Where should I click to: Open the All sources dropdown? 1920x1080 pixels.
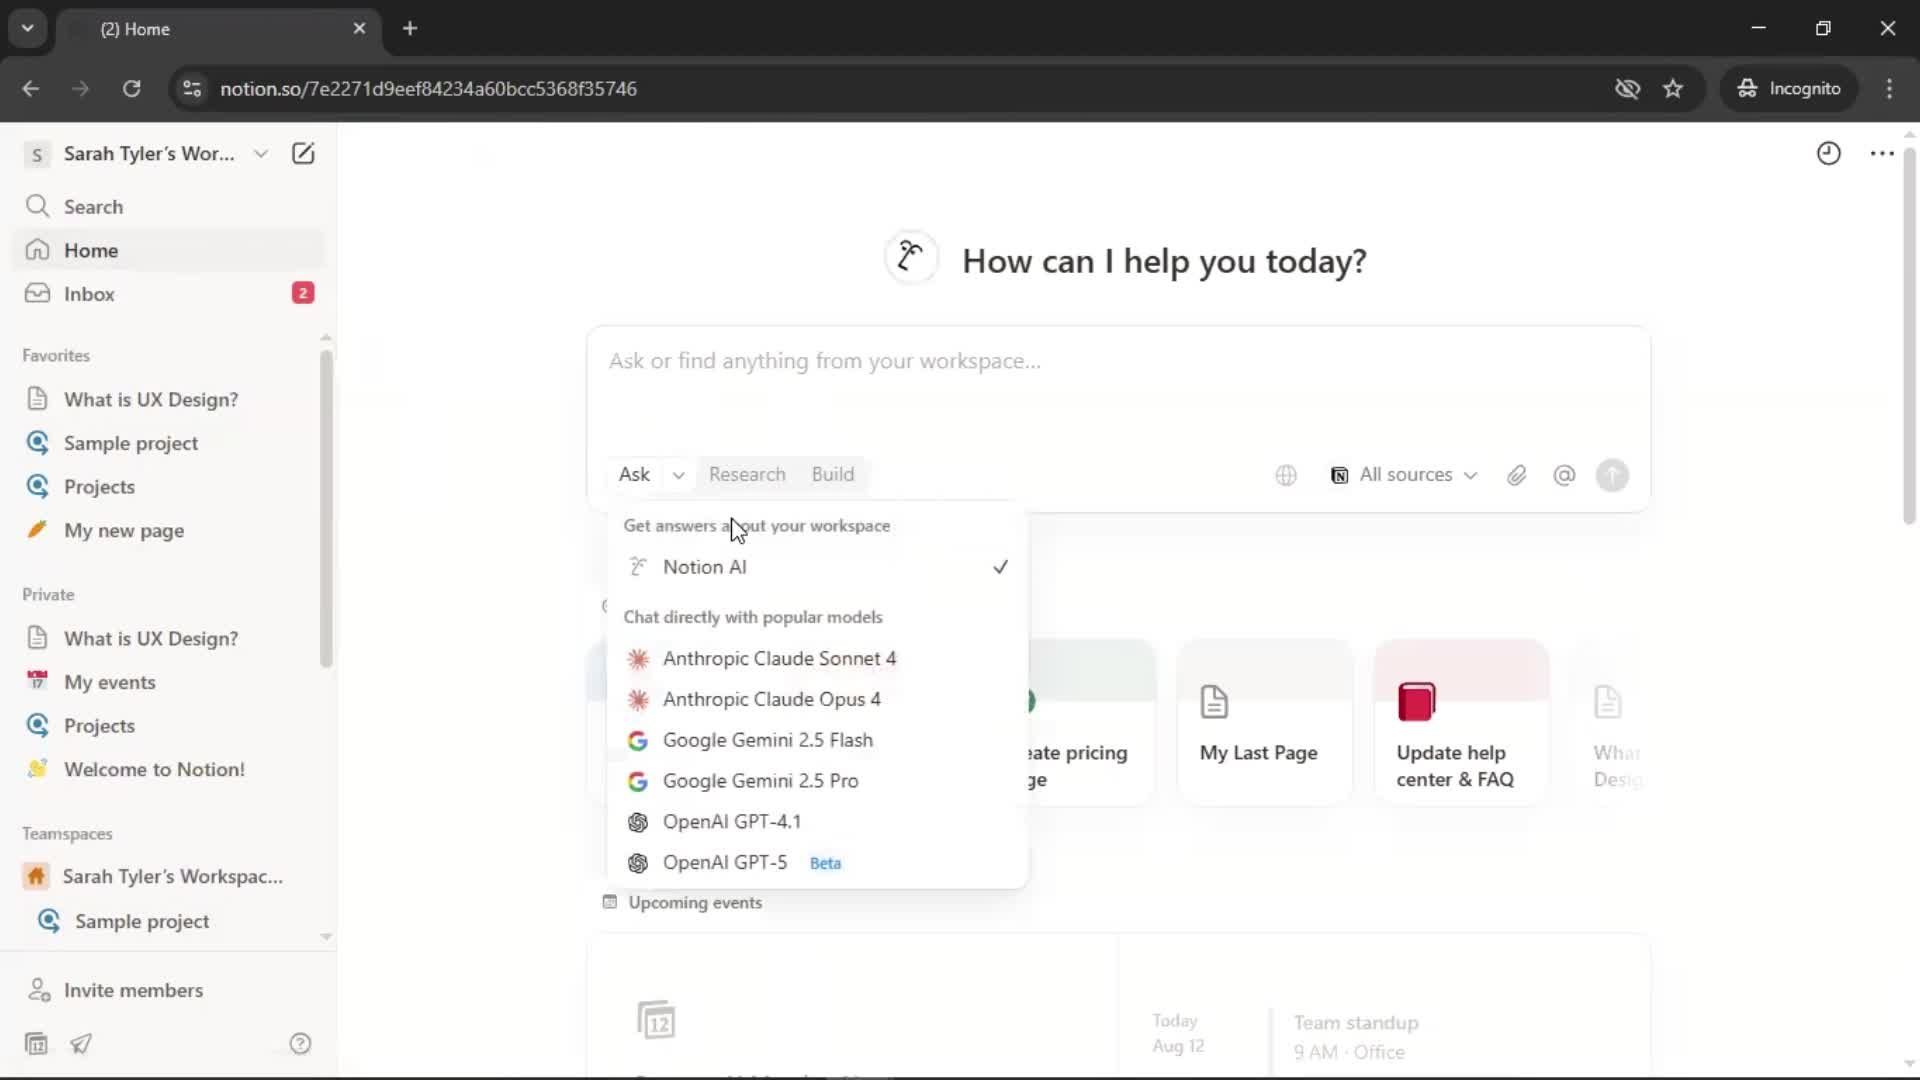(x=1404, y=475)
